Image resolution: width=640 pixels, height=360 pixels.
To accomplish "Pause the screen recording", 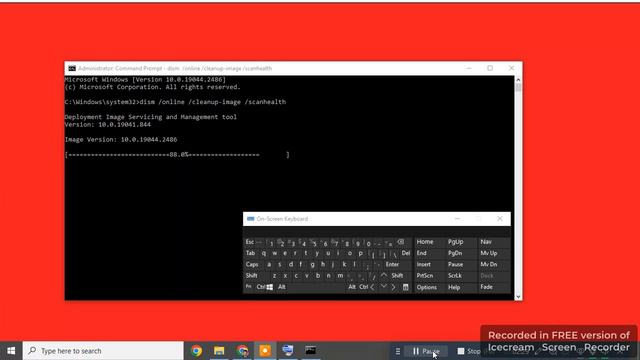I will (x=426, y=351).
